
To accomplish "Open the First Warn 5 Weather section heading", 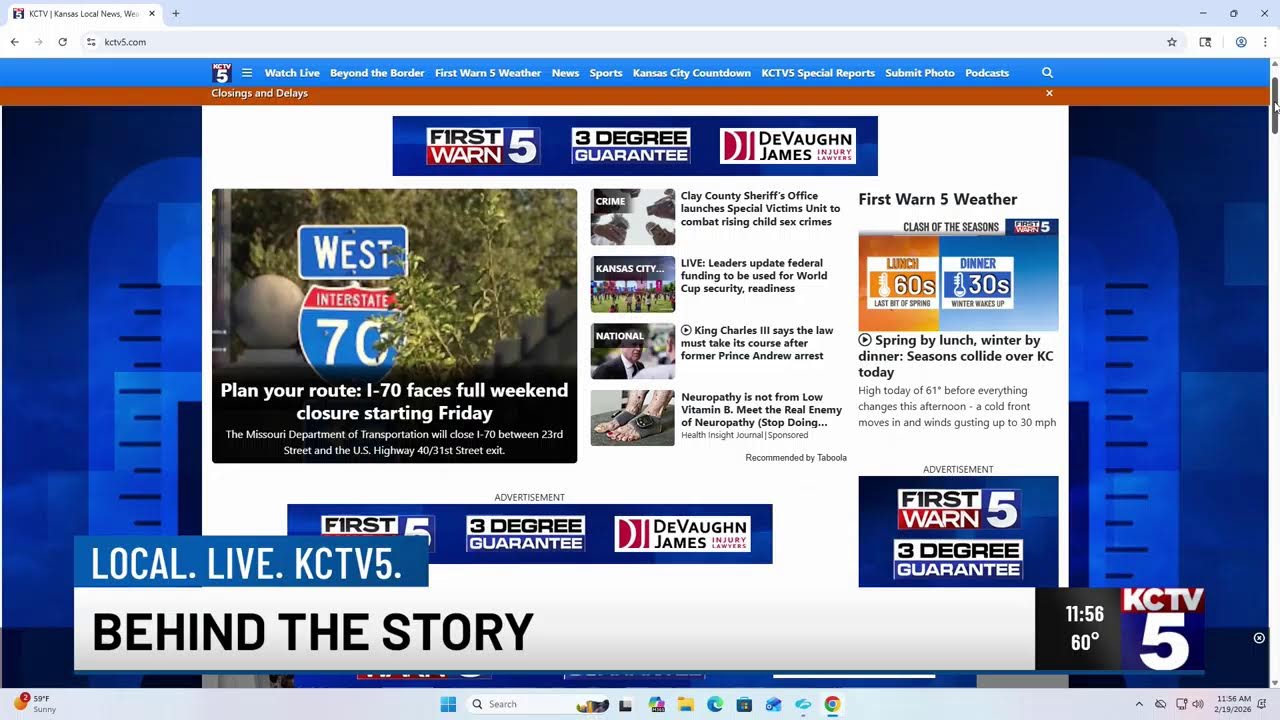I will click(x=938, y=200).
